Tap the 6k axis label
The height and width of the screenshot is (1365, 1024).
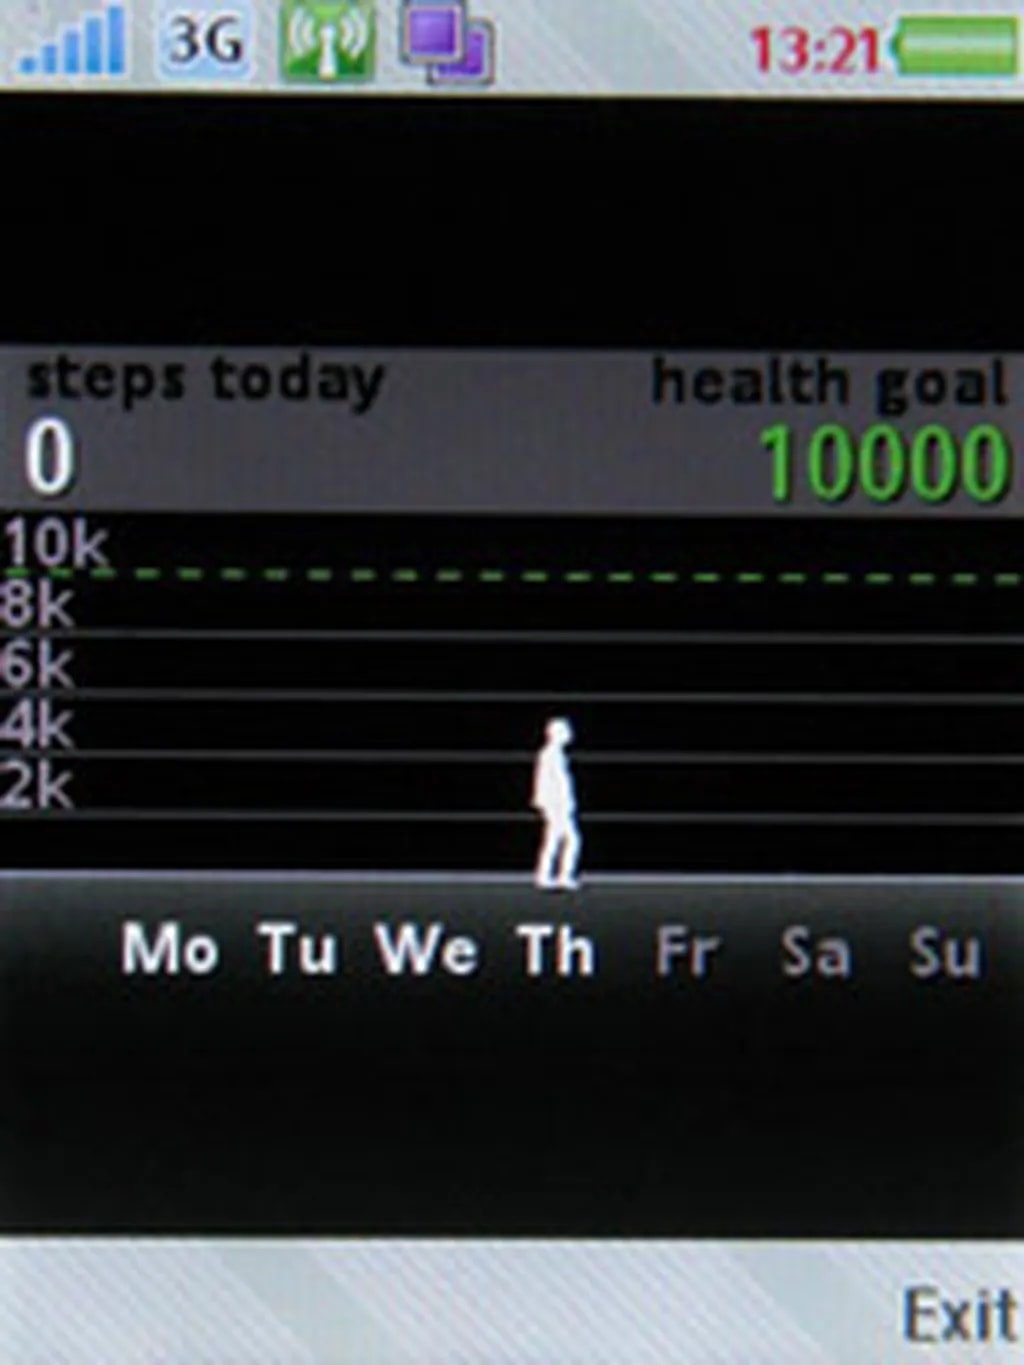pyautogui.click(x=36, y=665)
